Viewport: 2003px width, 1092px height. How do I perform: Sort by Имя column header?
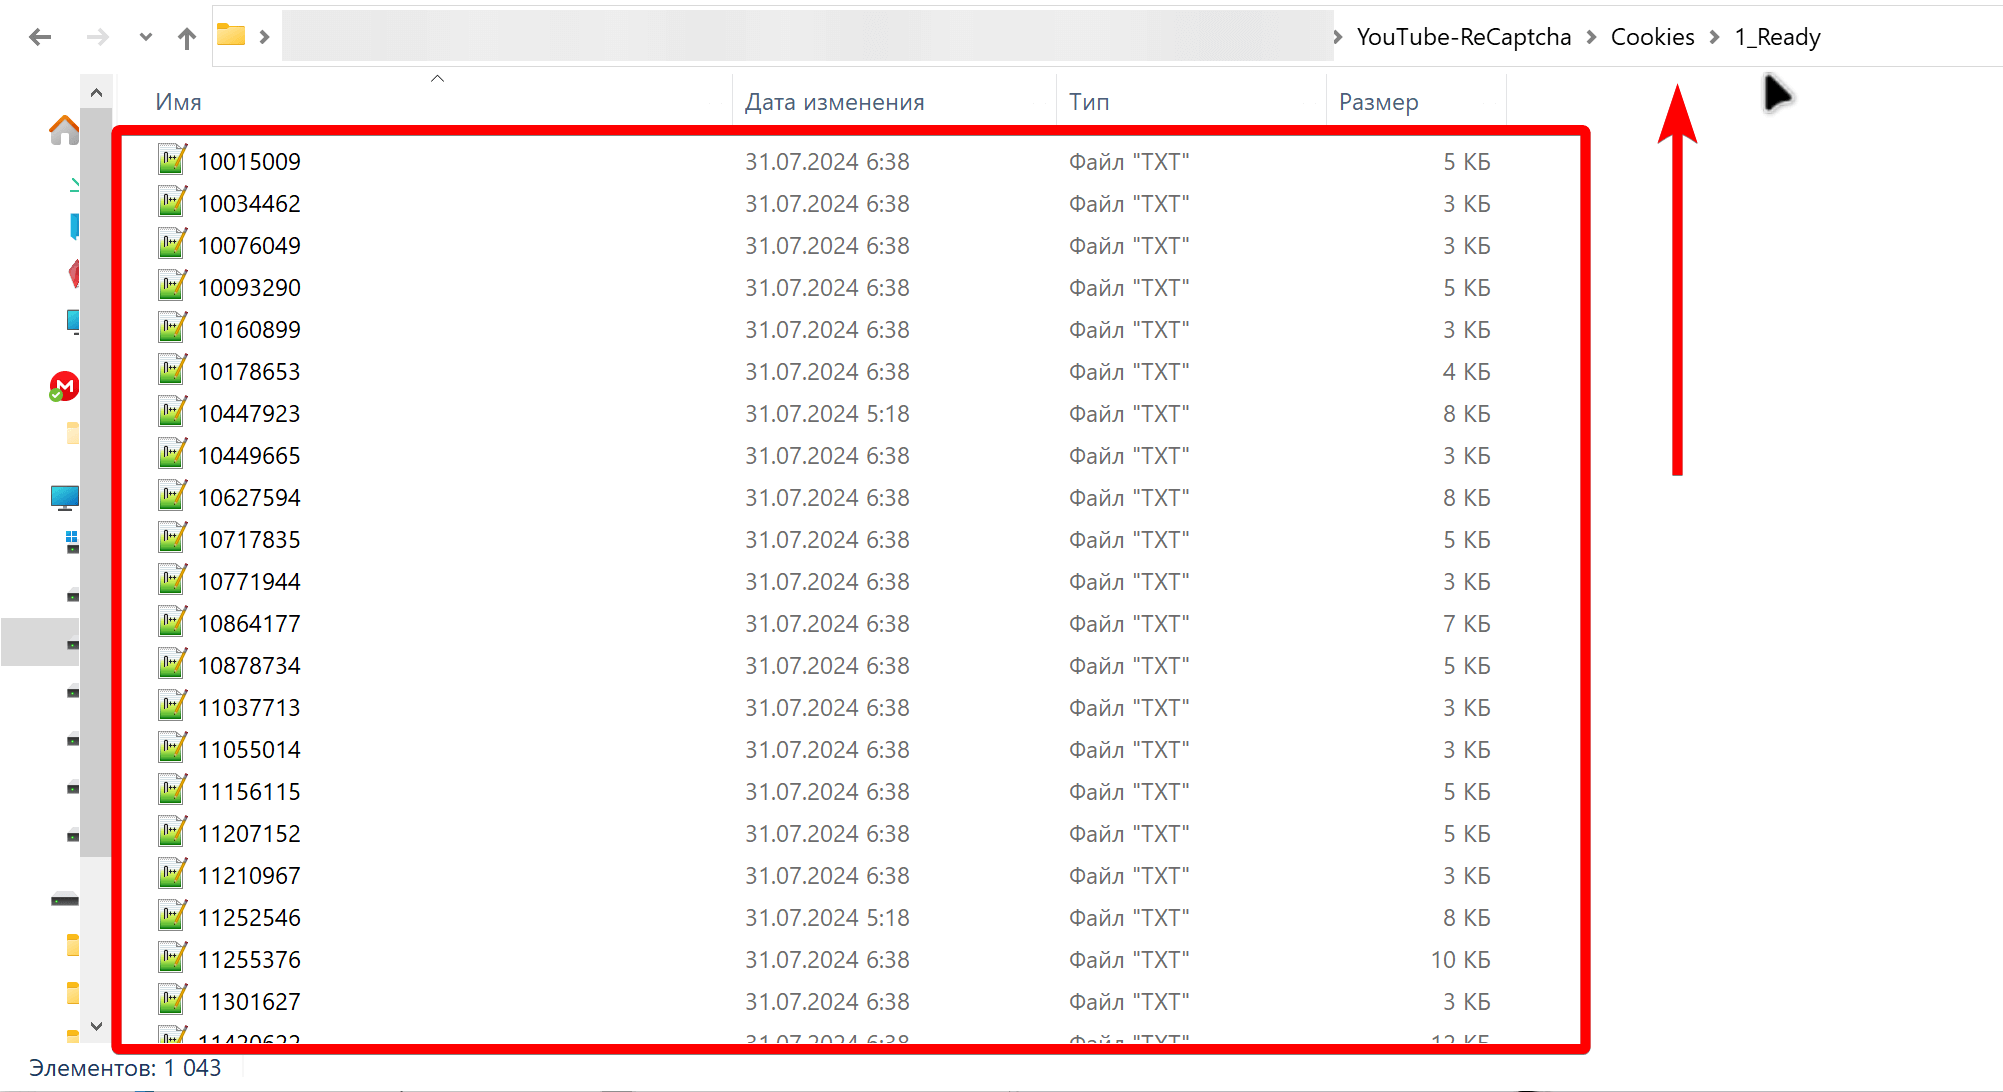tap(179, 102)
